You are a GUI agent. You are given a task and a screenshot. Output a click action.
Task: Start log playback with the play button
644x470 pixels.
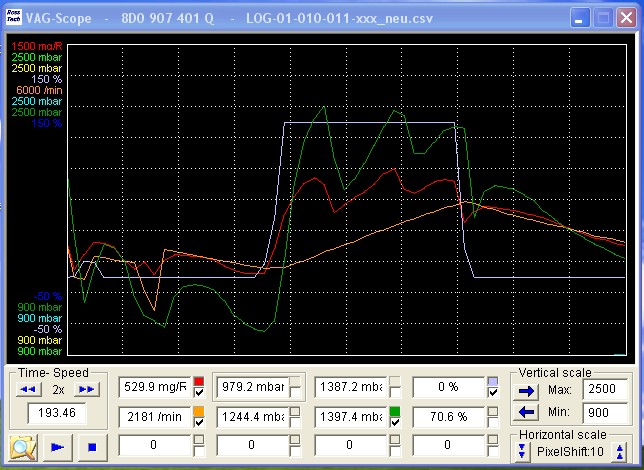pyautogui.click(x=58, y=447)
